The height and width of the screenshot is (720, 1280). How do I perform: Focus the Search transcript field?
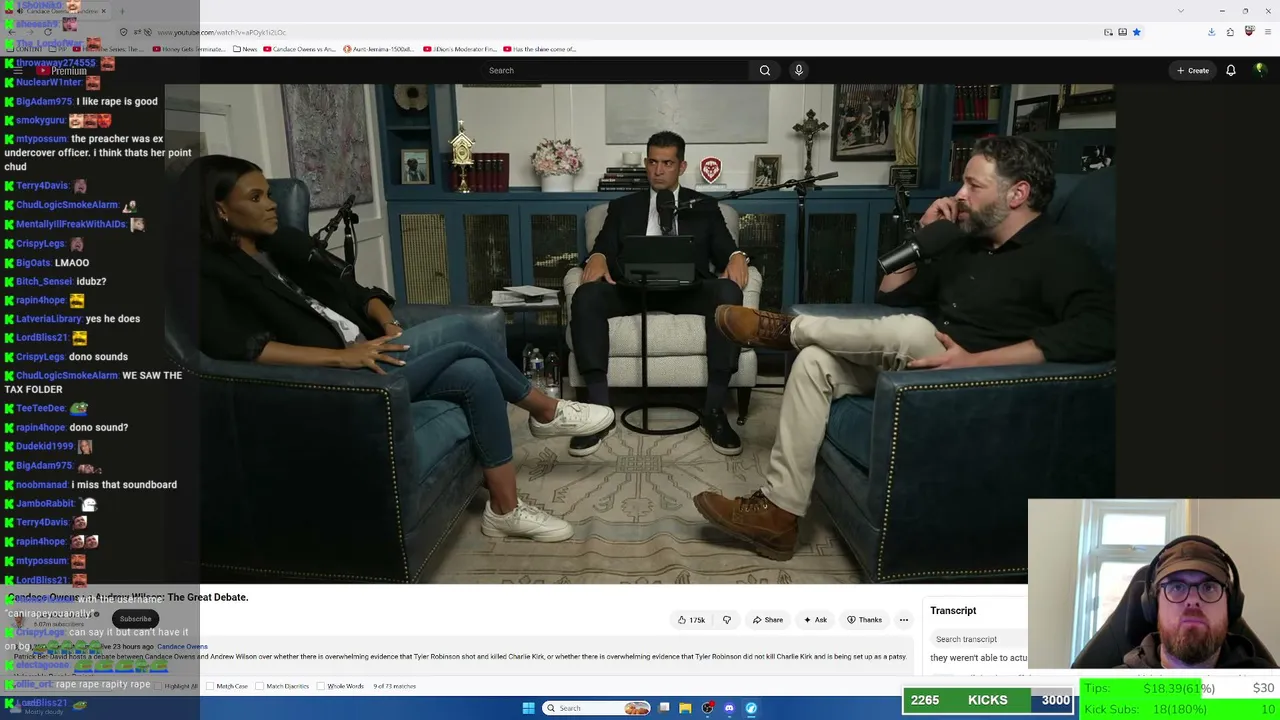[980, 639]
